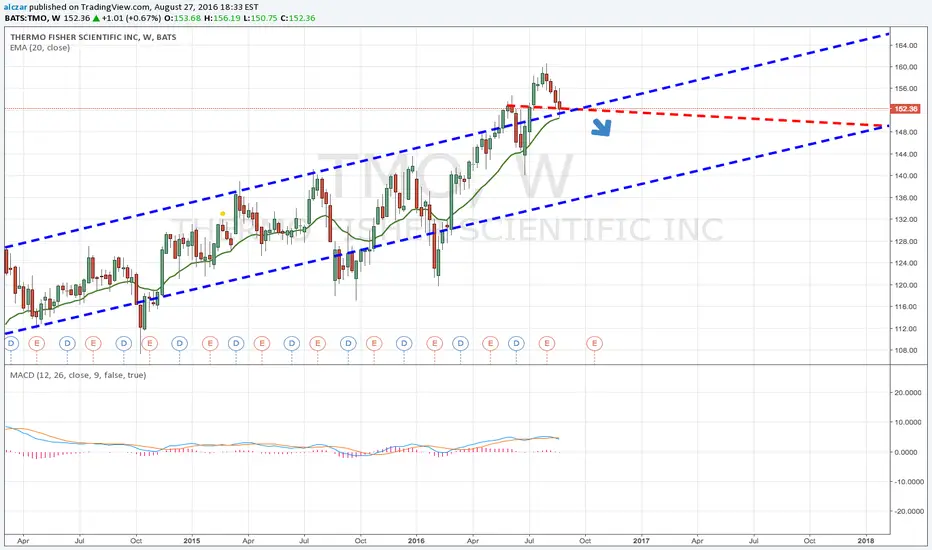Click the 148.00 price axis label
932x550 pixels.
click(x=906, y=132)
